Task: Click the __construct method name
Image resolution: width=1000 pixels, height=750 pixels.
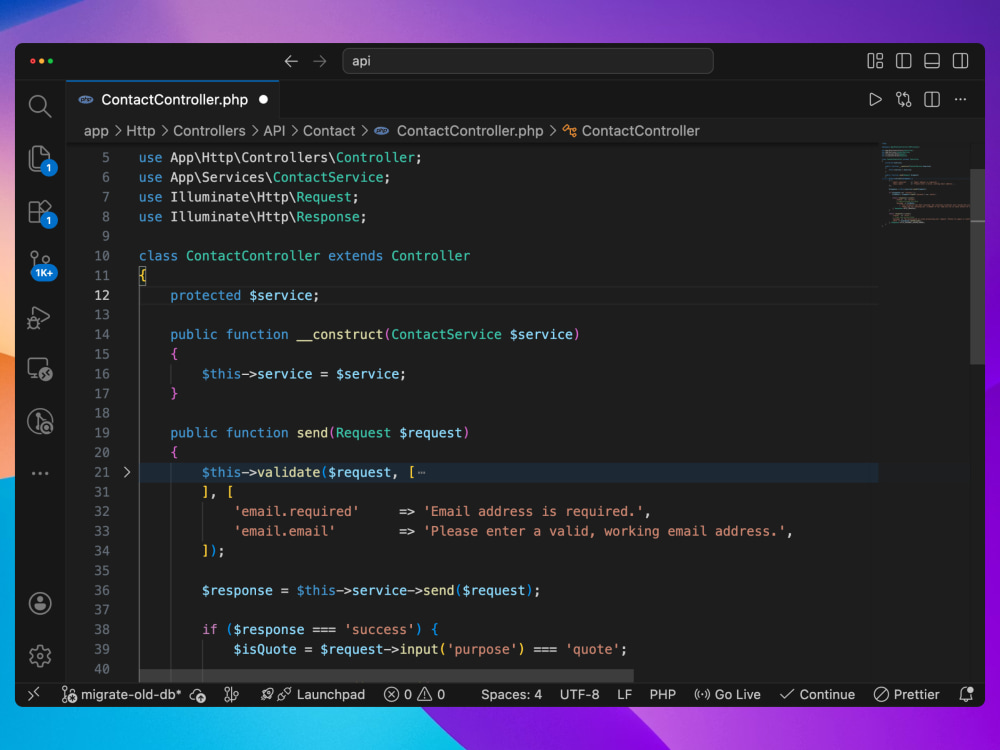Action: 339,335
